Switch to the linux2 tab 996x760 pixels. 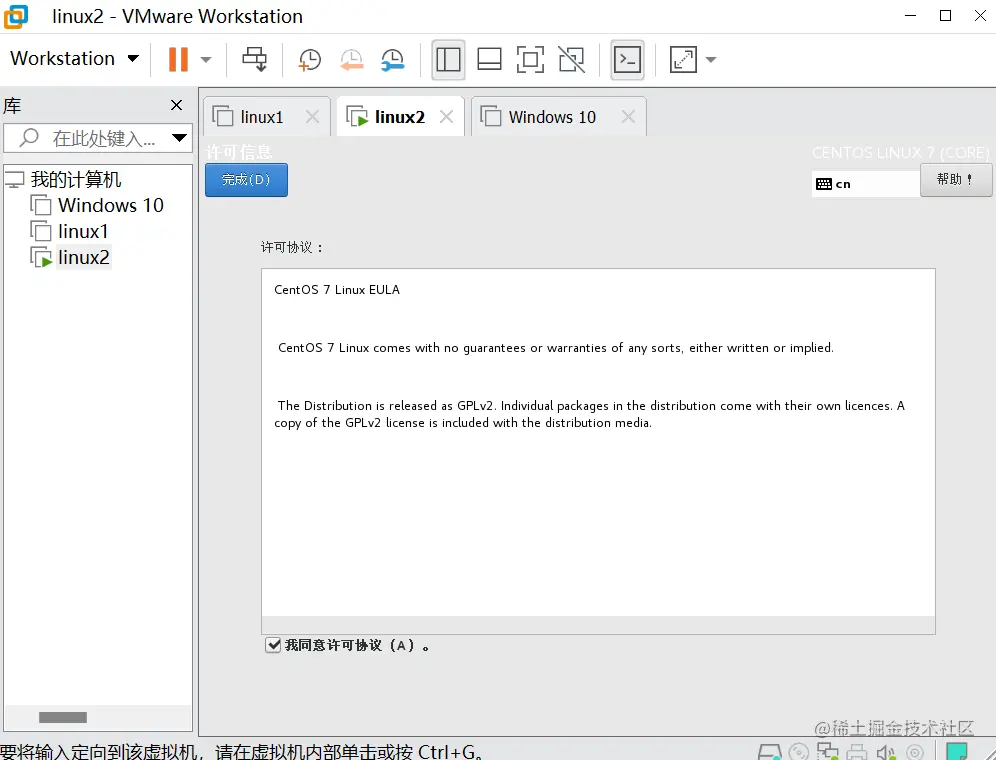(x=400, y=117)
